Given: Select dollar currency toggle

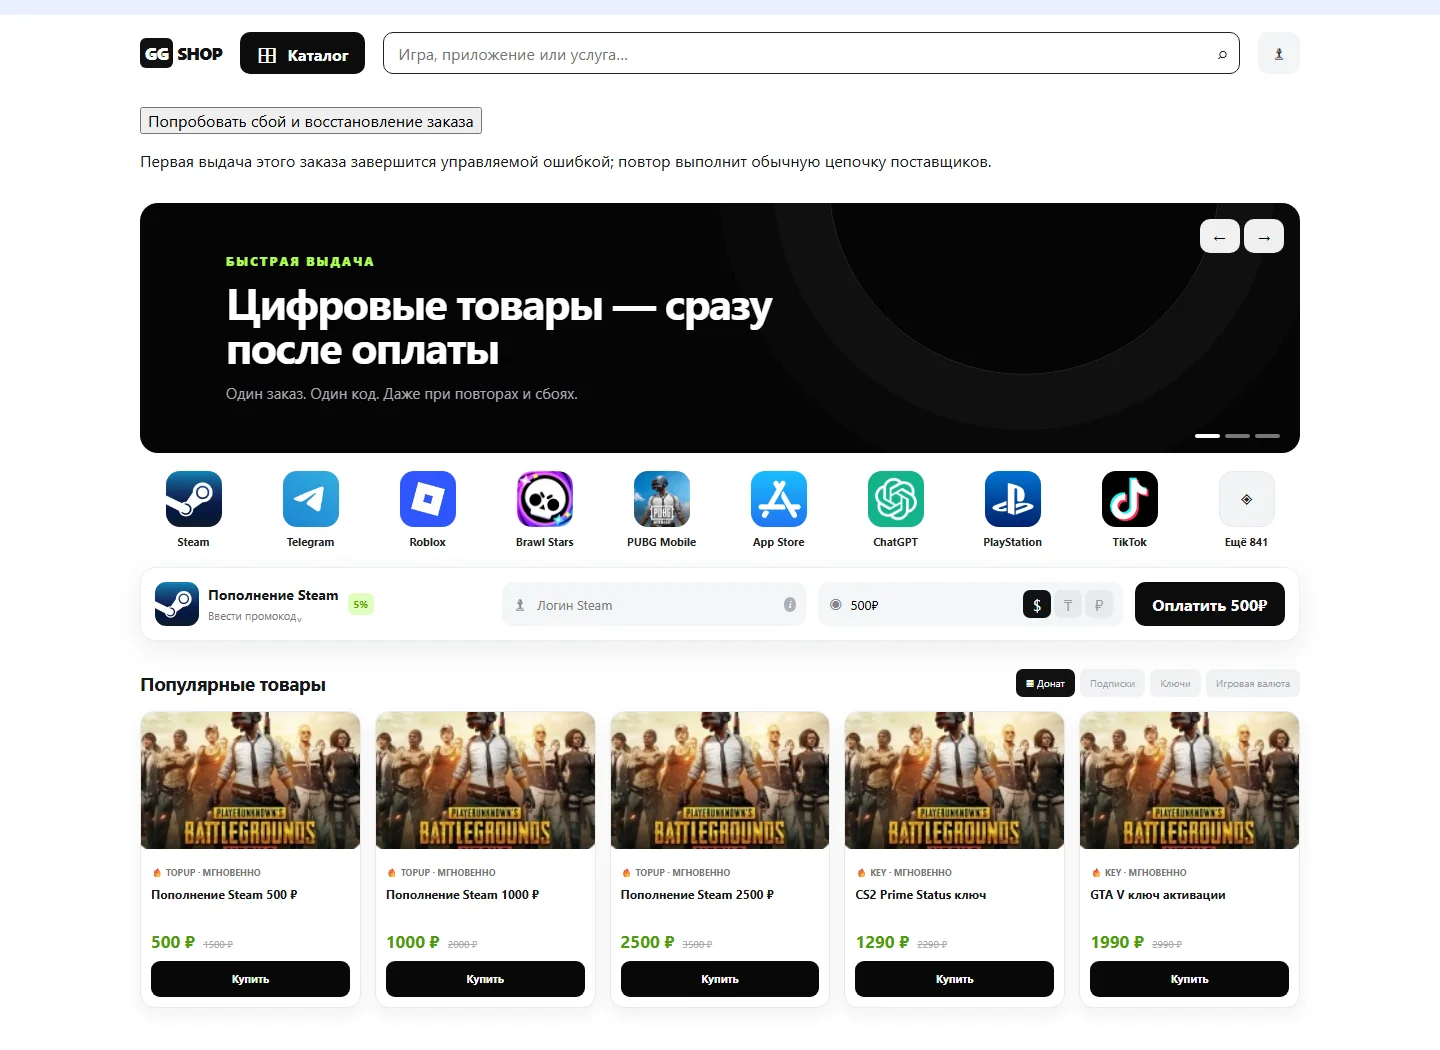Looking at the screenshot, I should pyautogui.click(x=1037, y=605).
